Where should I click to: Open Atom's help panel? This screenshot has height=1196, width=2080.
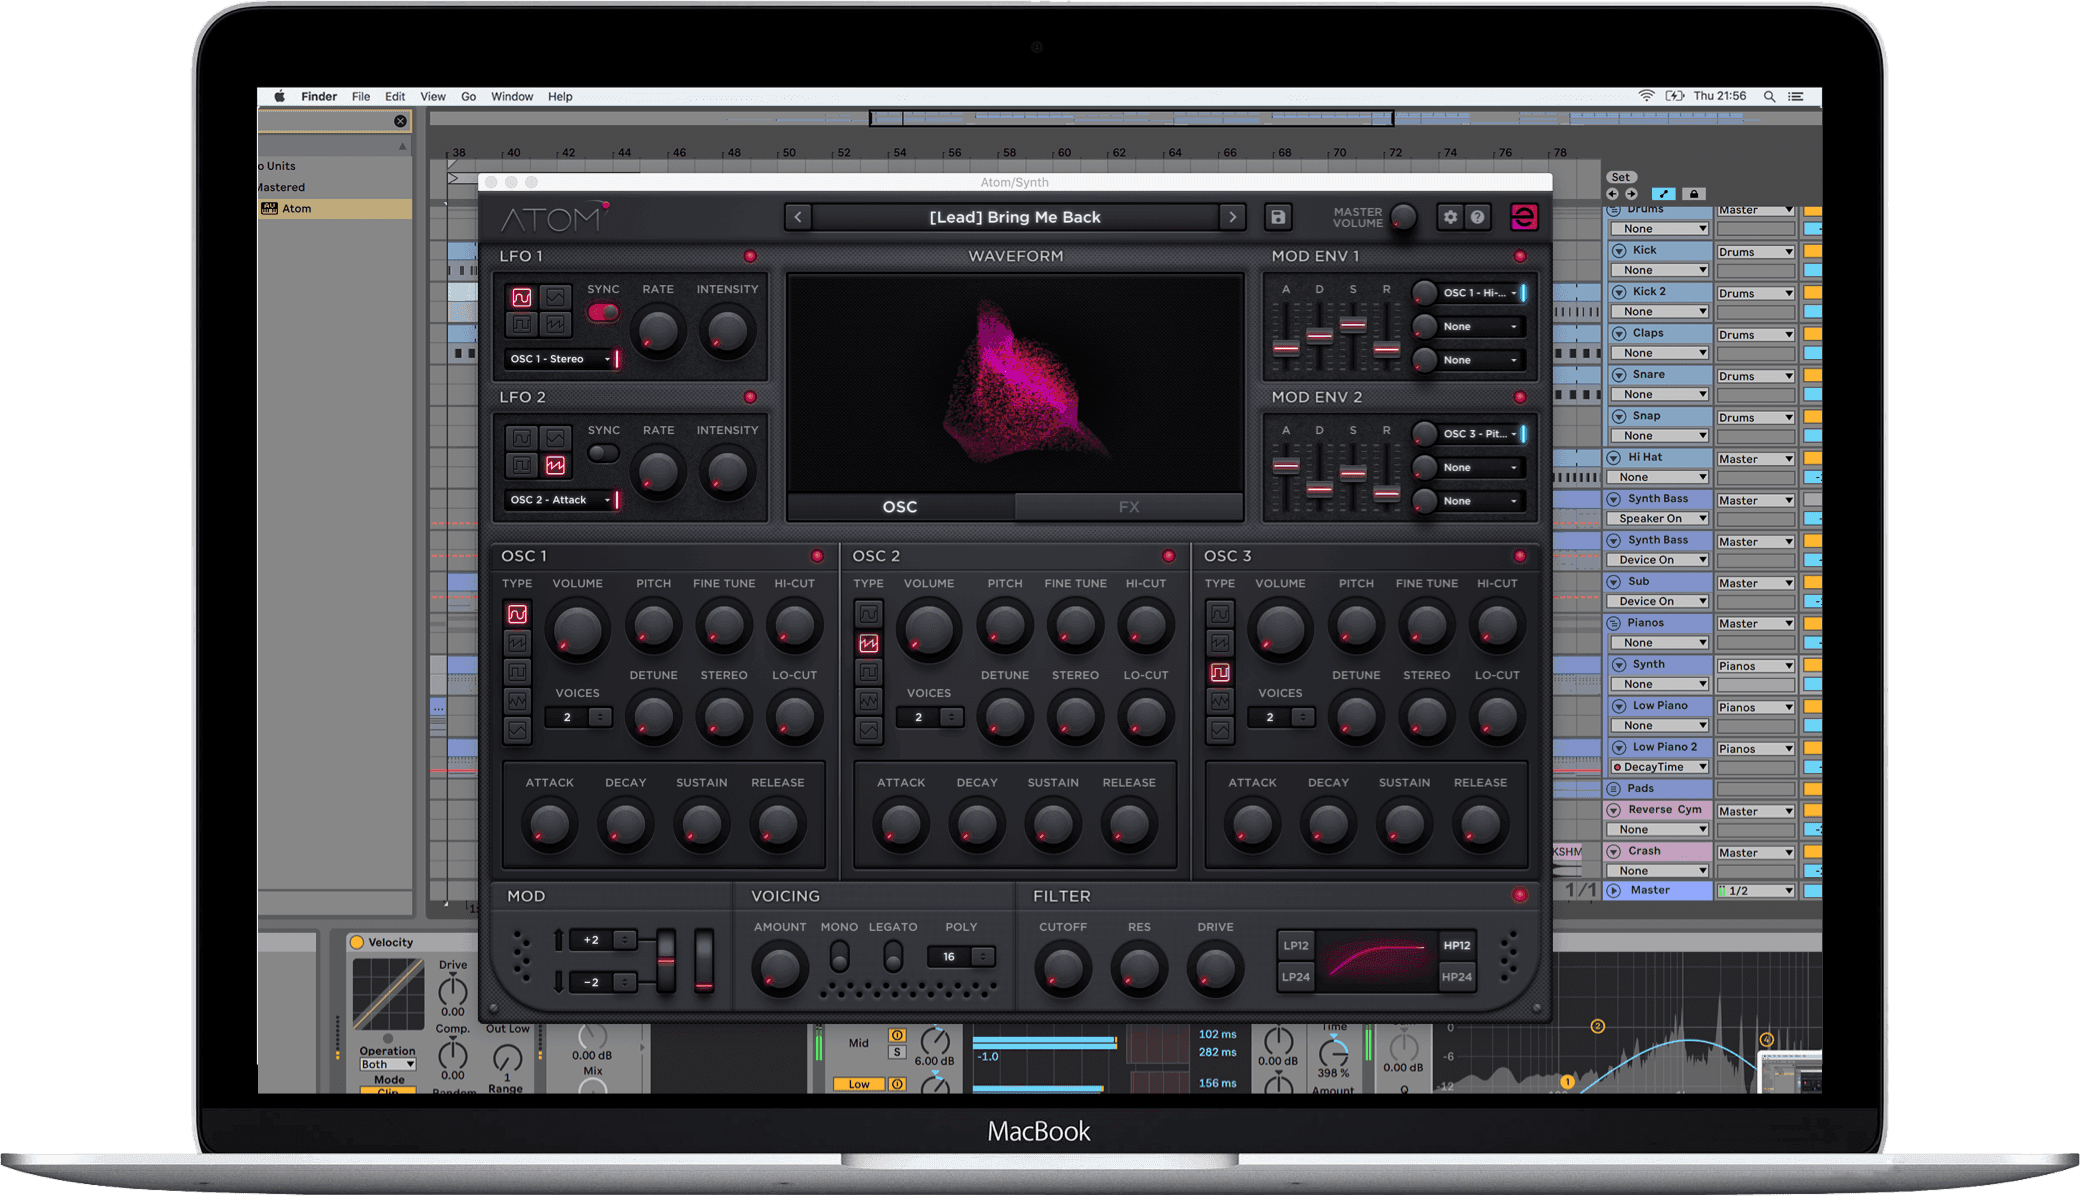pyautogui.click(x=1477, y=217)
